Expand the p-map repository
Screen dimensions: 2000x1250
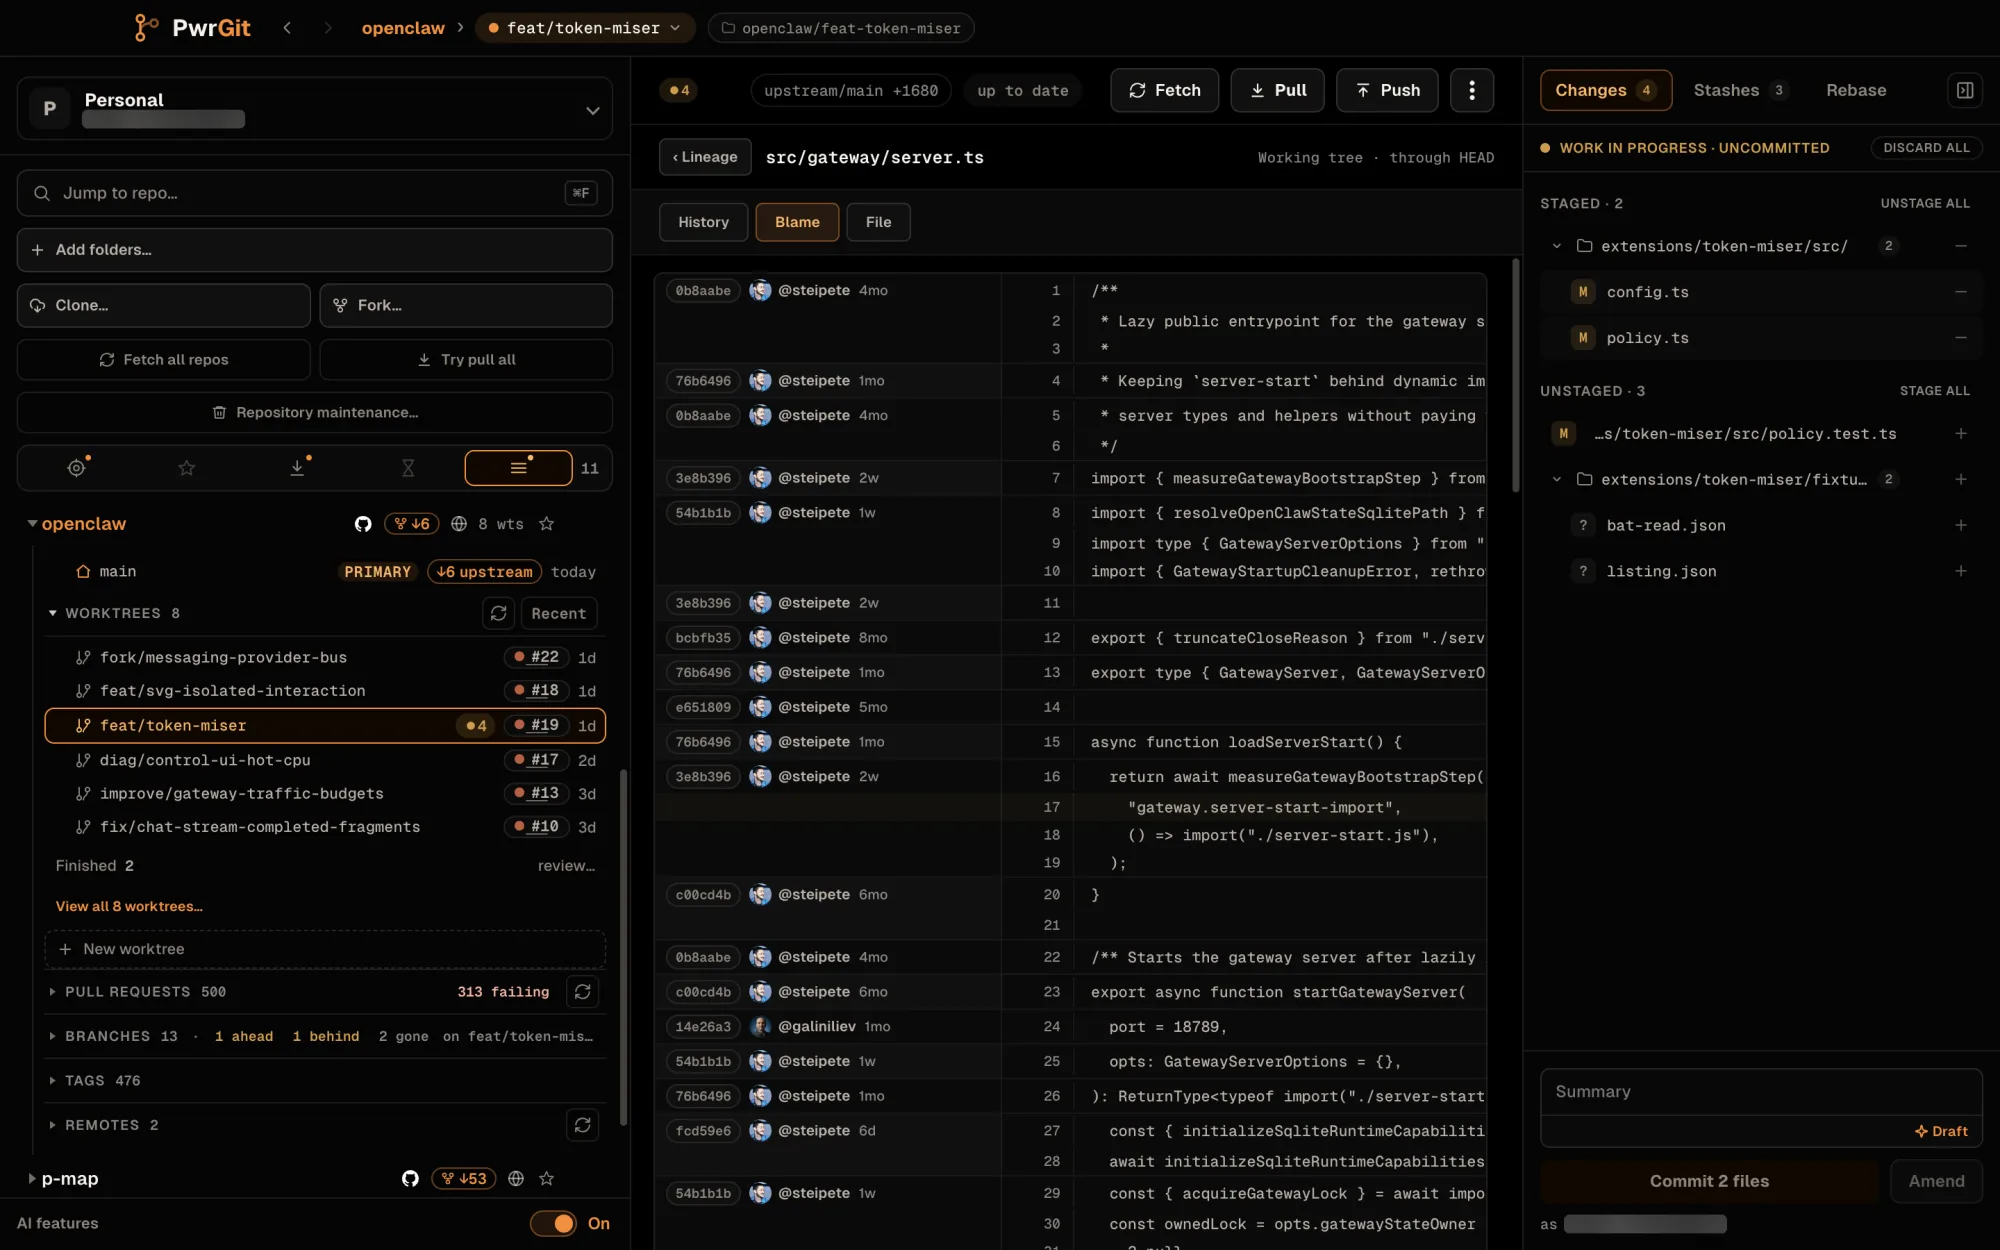click(32, 1179)
